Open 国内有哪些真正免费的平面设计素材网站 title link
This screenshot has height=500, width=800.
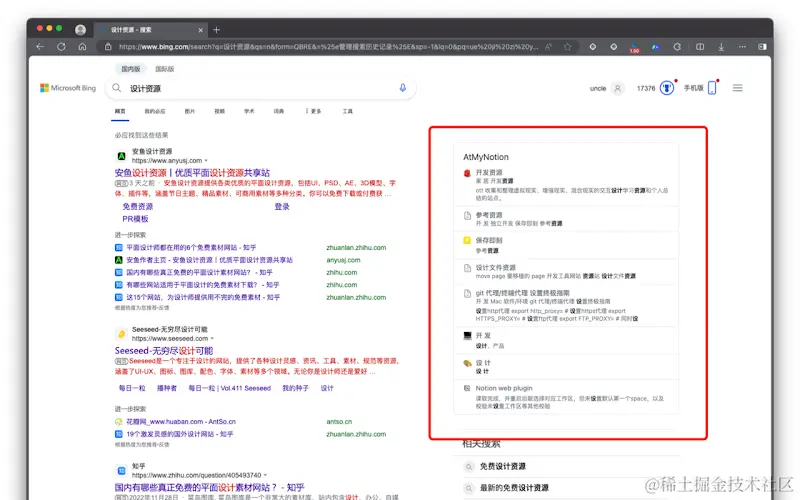tap(209, 488)
